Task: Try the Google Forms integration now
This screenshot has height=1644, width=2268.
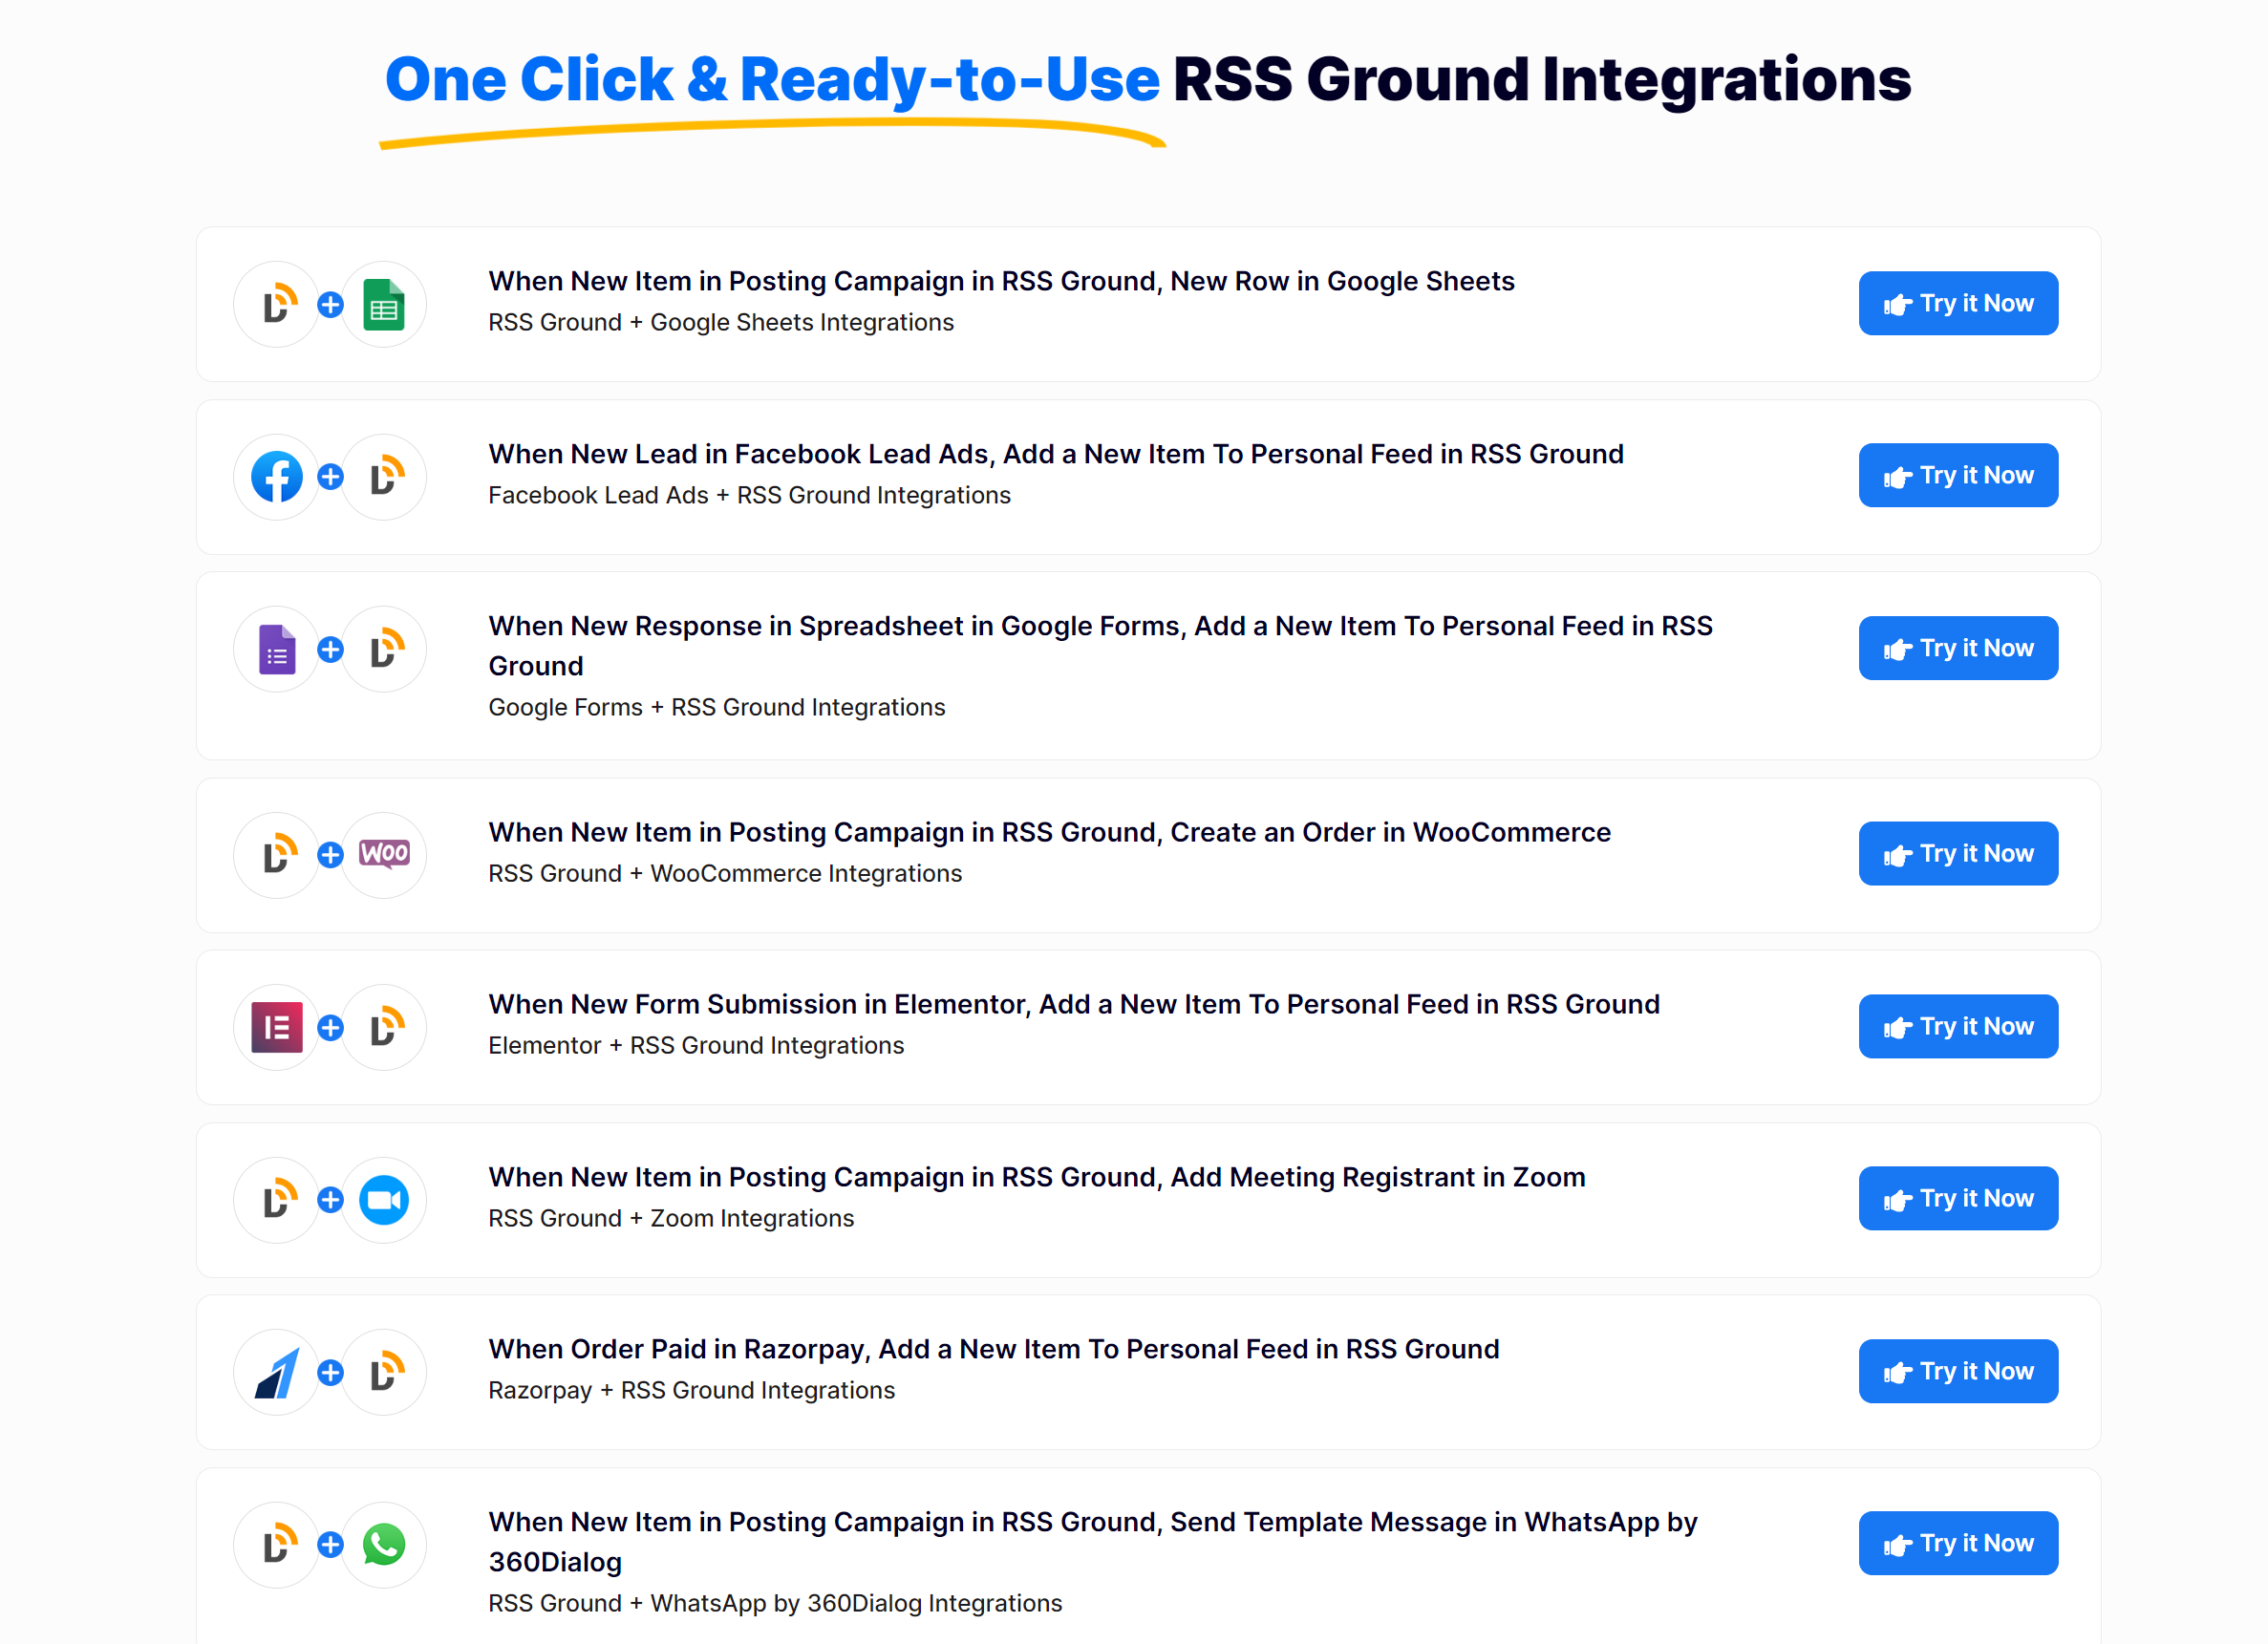Action: click(x=1958, y=648)
